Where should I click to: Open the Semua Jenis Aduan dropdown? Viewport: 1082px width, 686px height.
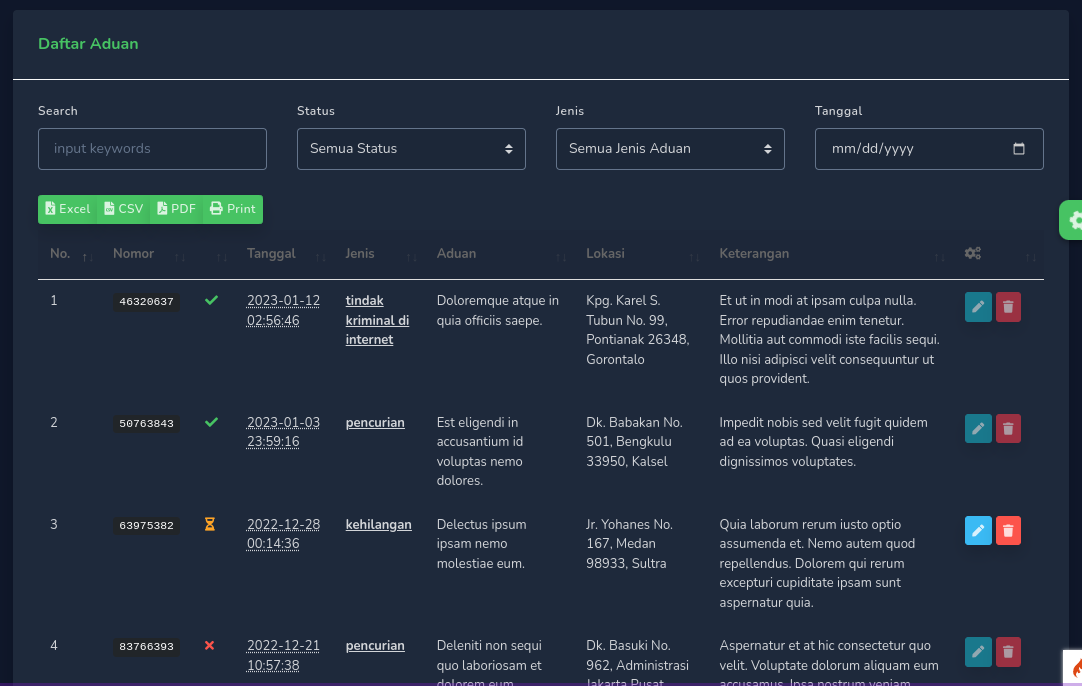tap(670, 149)
